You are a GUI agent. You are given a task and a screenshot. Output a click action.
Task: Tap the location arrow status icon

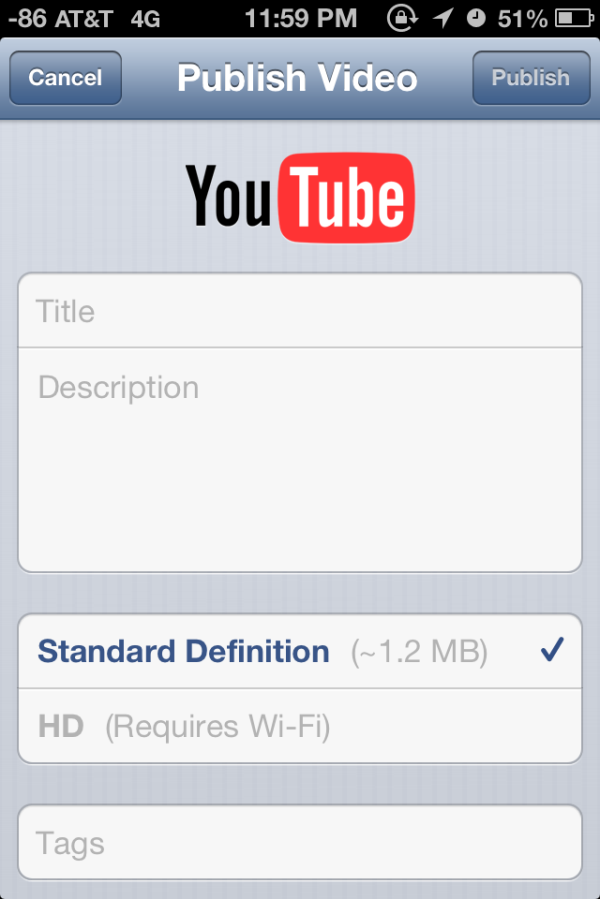(x=443, y=18)
